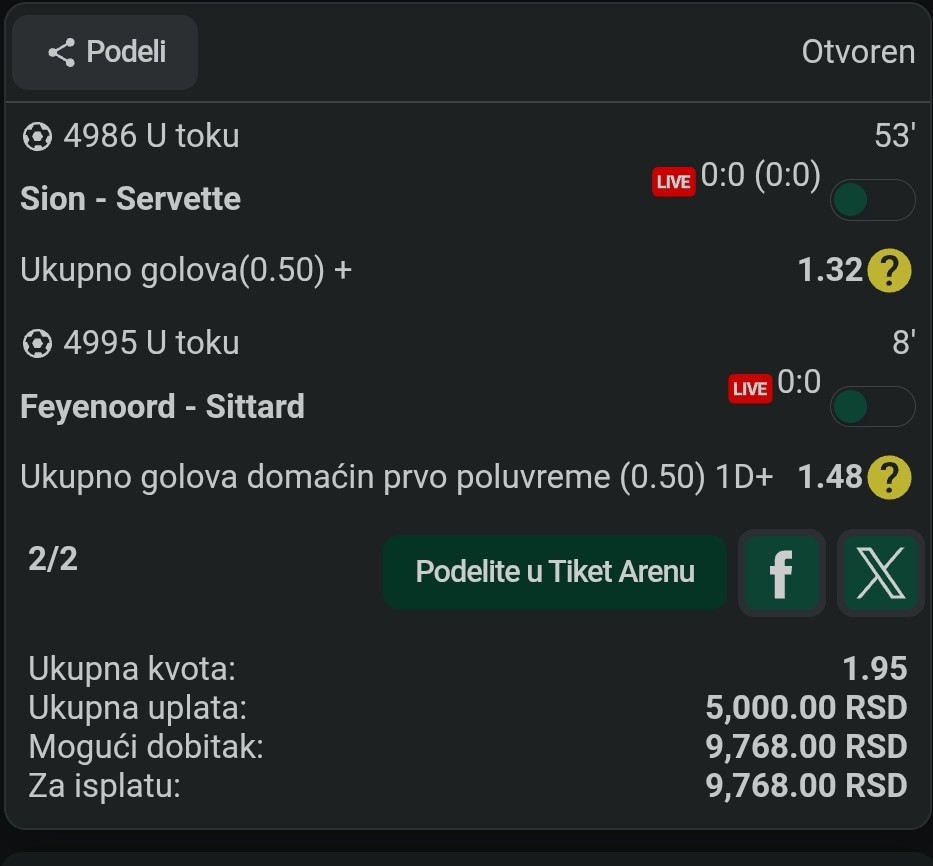Select the Ukupno golova domaćin prvo poluvreme bet
This screenshot has width=933, height=866.
[x=397, y=477]
